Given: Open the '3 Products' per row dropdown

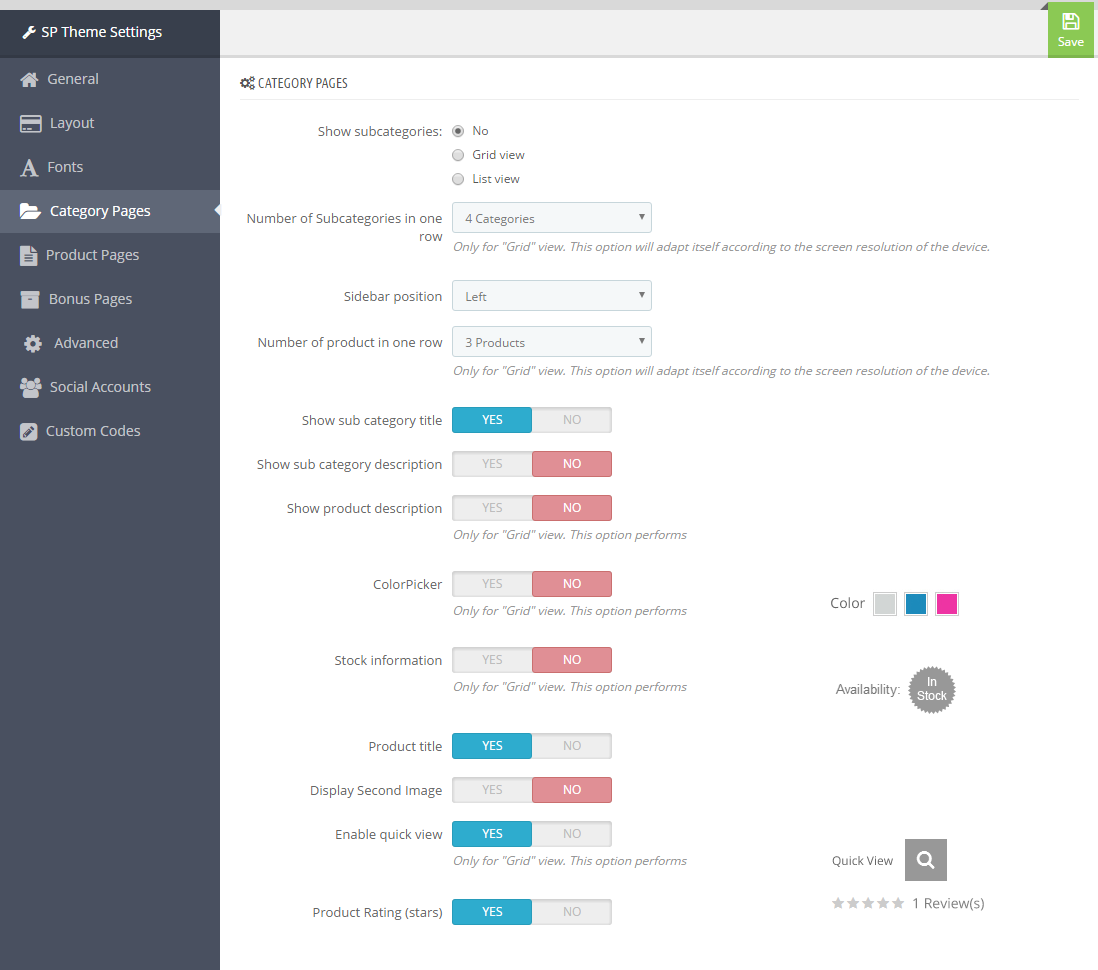Looking at the screenshot, I should click(x=552, y=342).
